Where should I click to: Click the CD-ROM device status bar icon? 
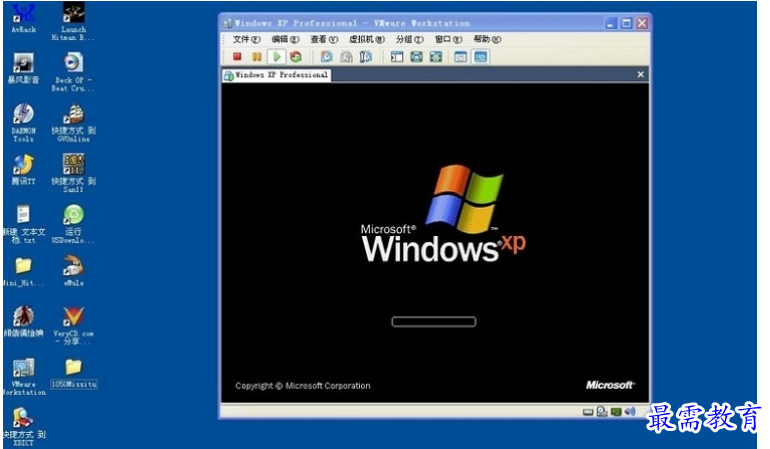pos(602,412)
